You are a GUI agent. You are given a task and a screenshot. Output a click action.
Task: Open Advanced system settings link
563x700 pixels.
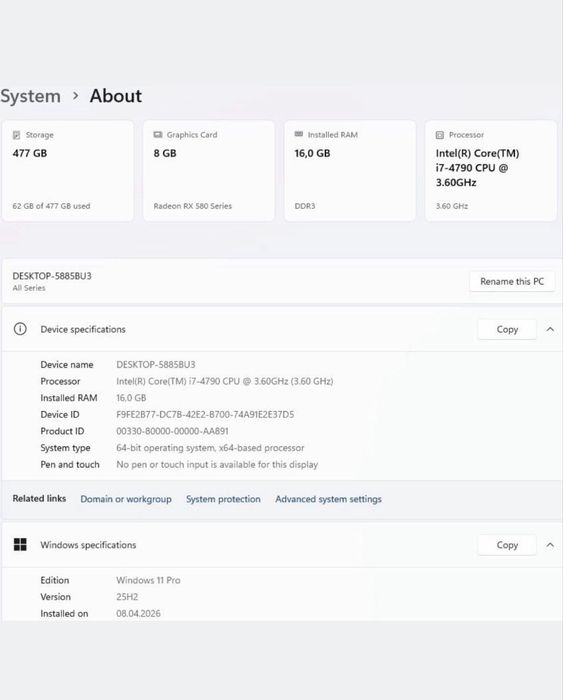point(329,499)
